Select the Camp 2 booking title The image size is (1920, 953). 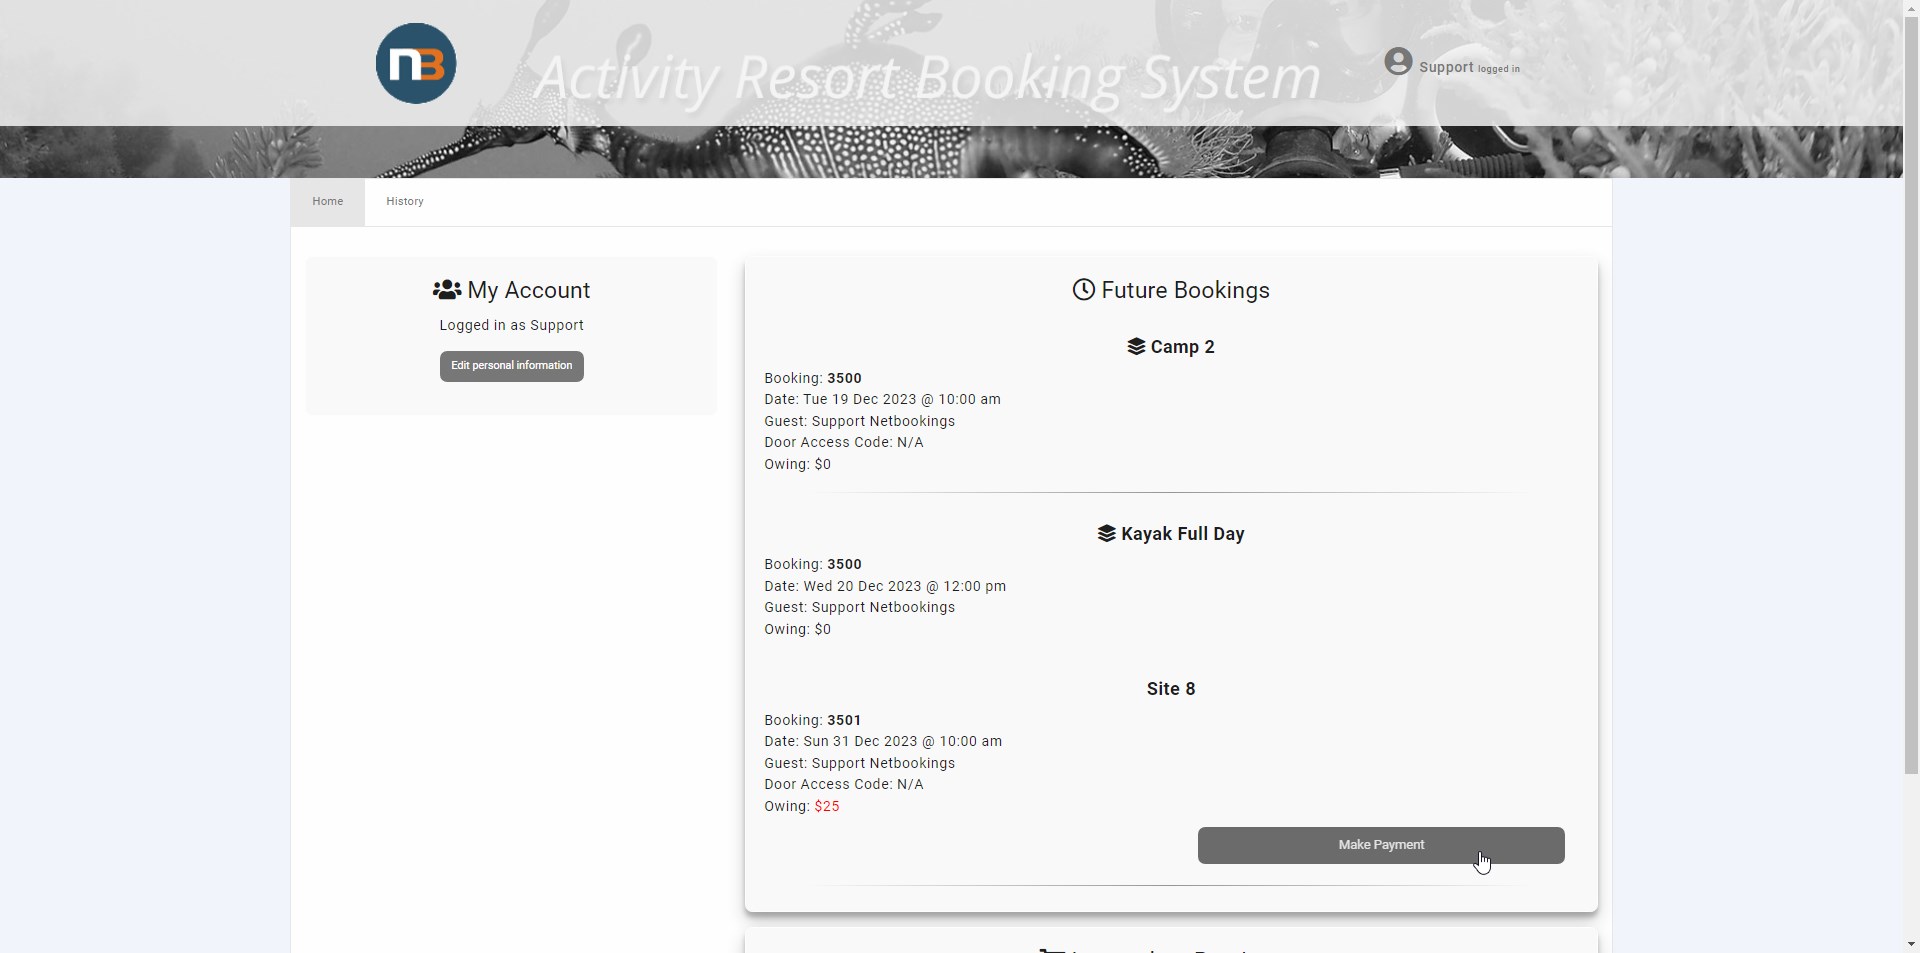click(1182, 347)
